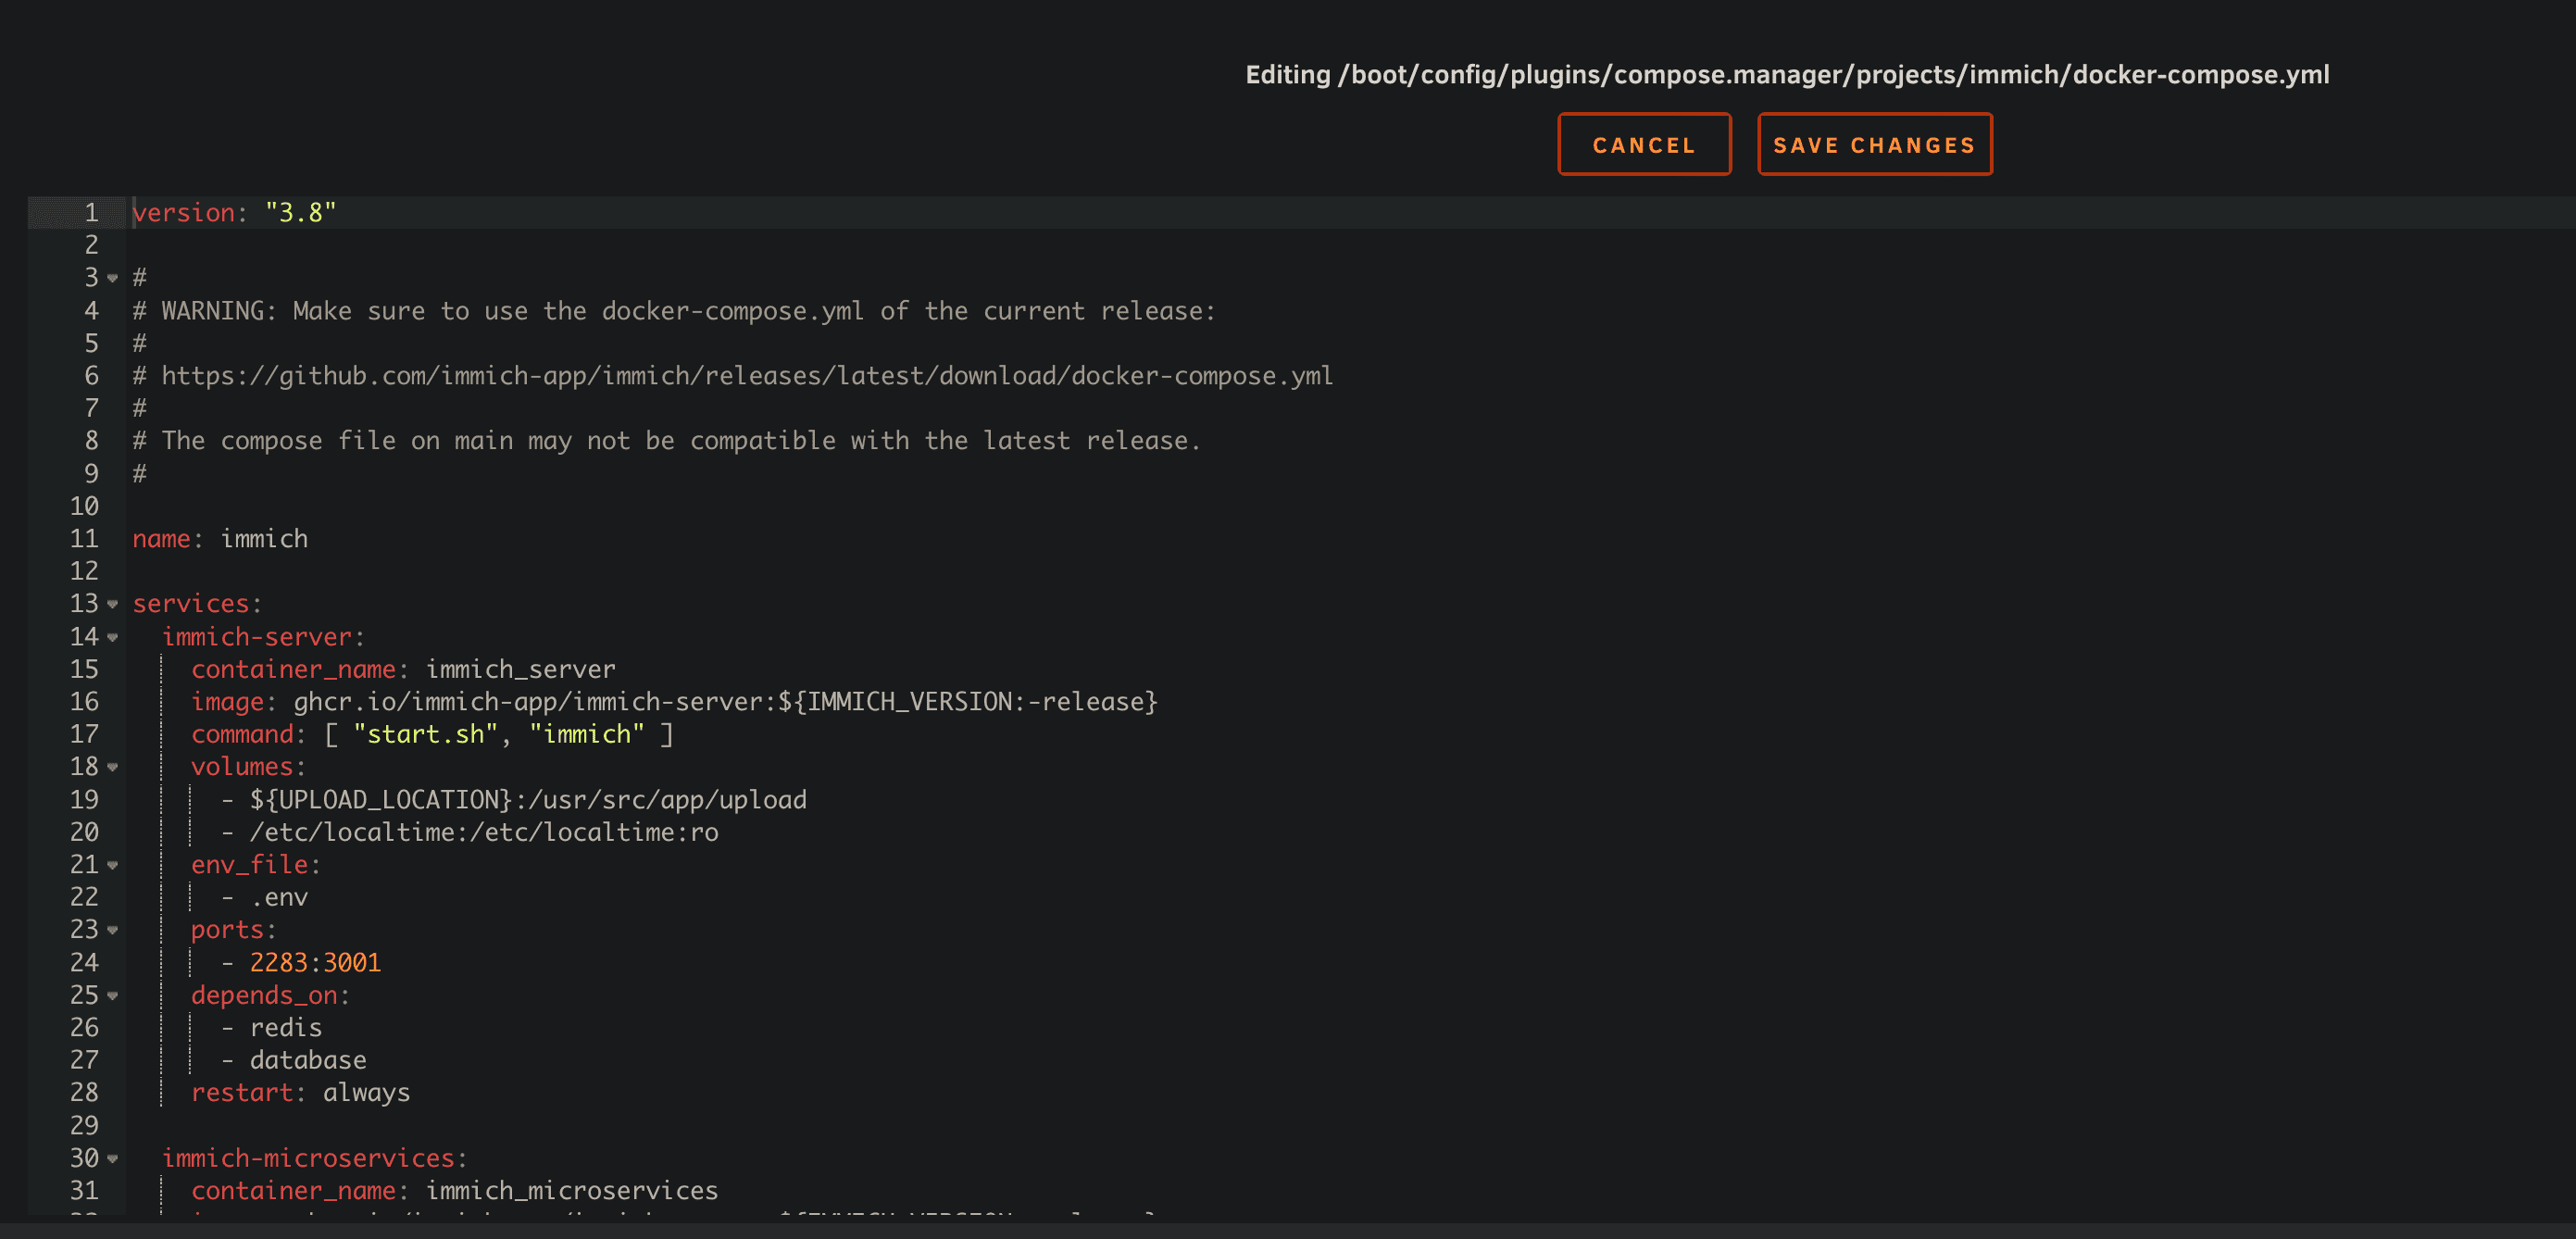The image size is (2576, 1239).
Task: Click the GitHub releases URL comment text
Action: pyautogui.click(x=746, y=376)
